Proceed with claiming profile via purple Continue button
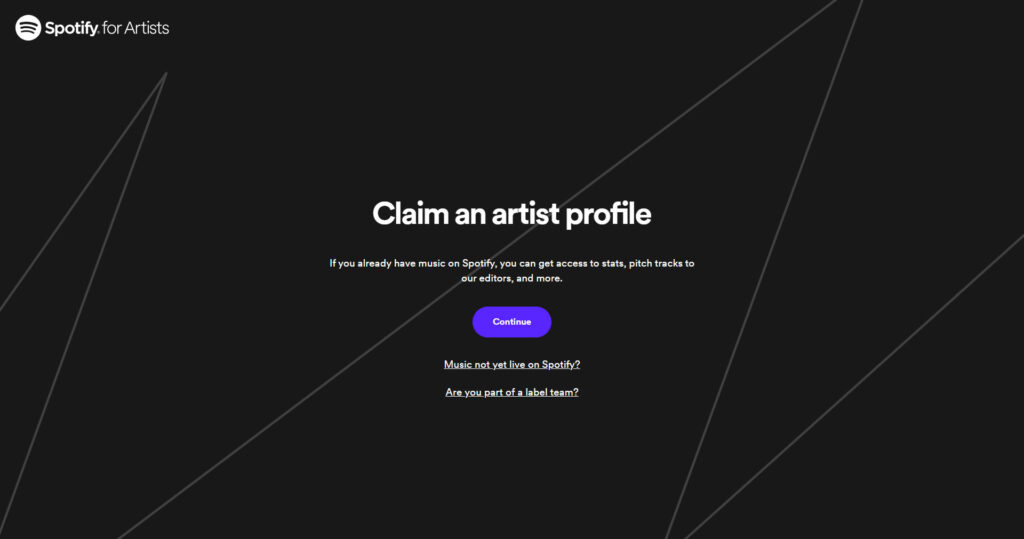Screen dimensions: 1024x539 (511, 321)
